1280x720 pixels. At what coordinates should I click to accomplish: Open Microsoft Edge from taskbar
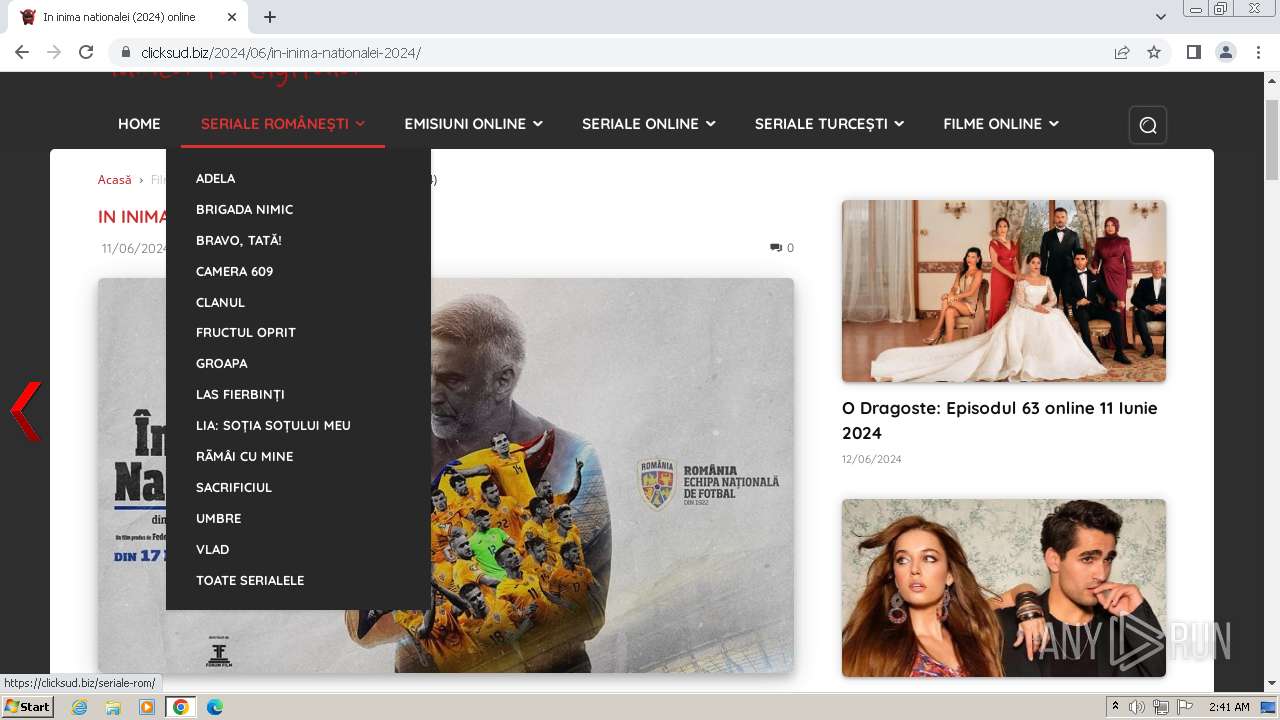215,707
